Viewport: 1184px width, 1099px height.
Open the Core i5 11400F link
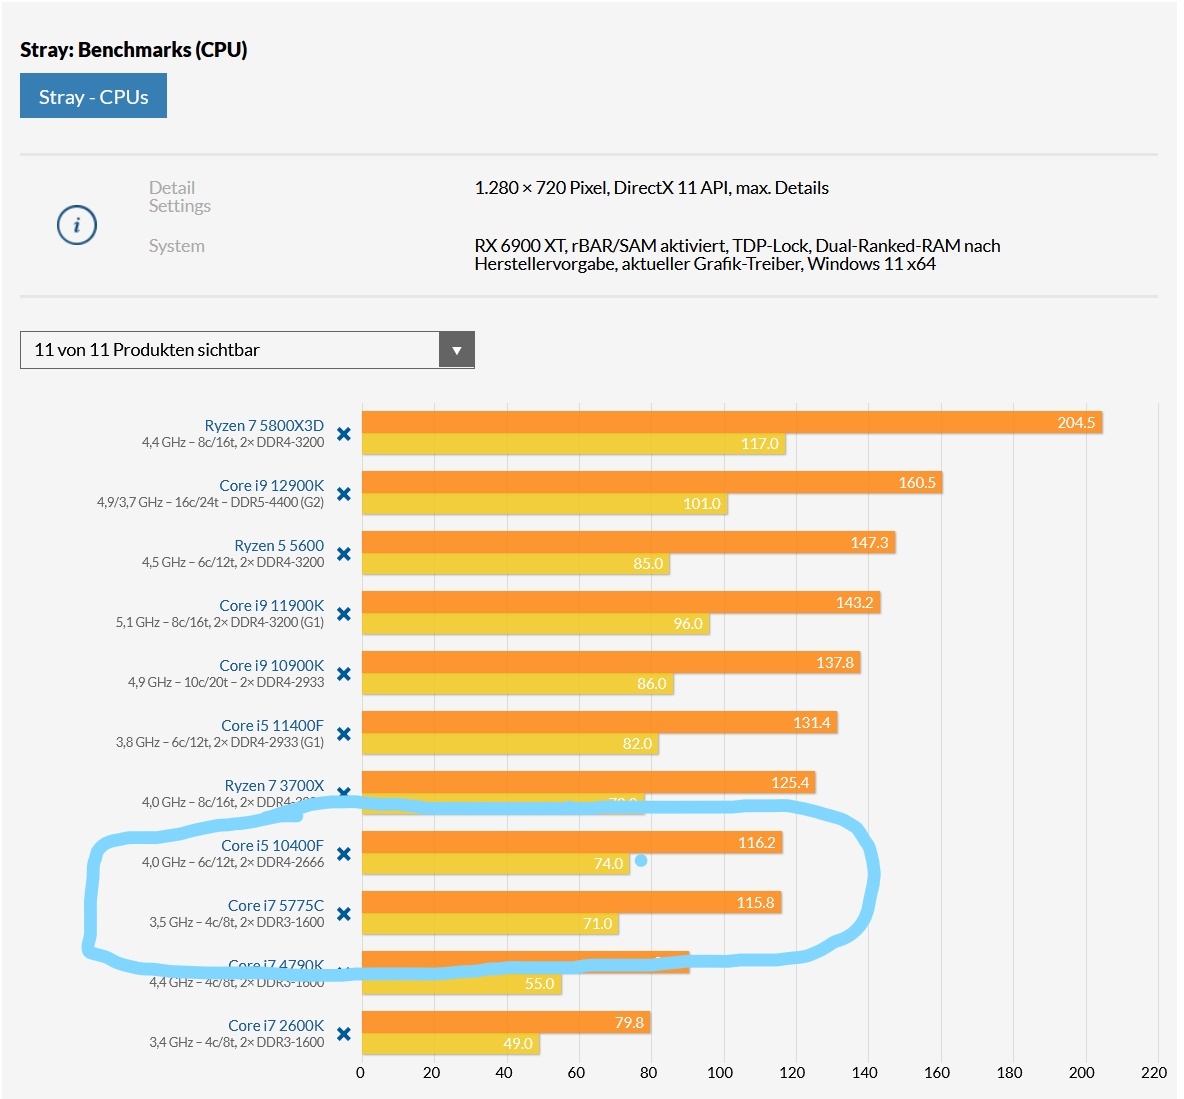[x=273, y=725]
